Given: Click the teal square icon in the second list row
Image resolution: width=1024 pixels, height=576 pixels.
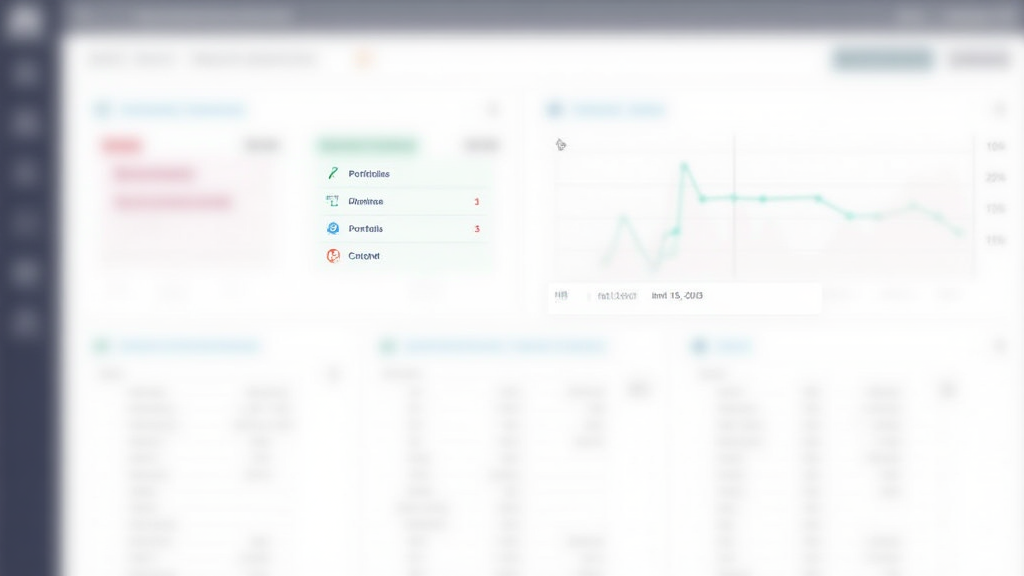Looking at the screenshot, I should 333,201.
